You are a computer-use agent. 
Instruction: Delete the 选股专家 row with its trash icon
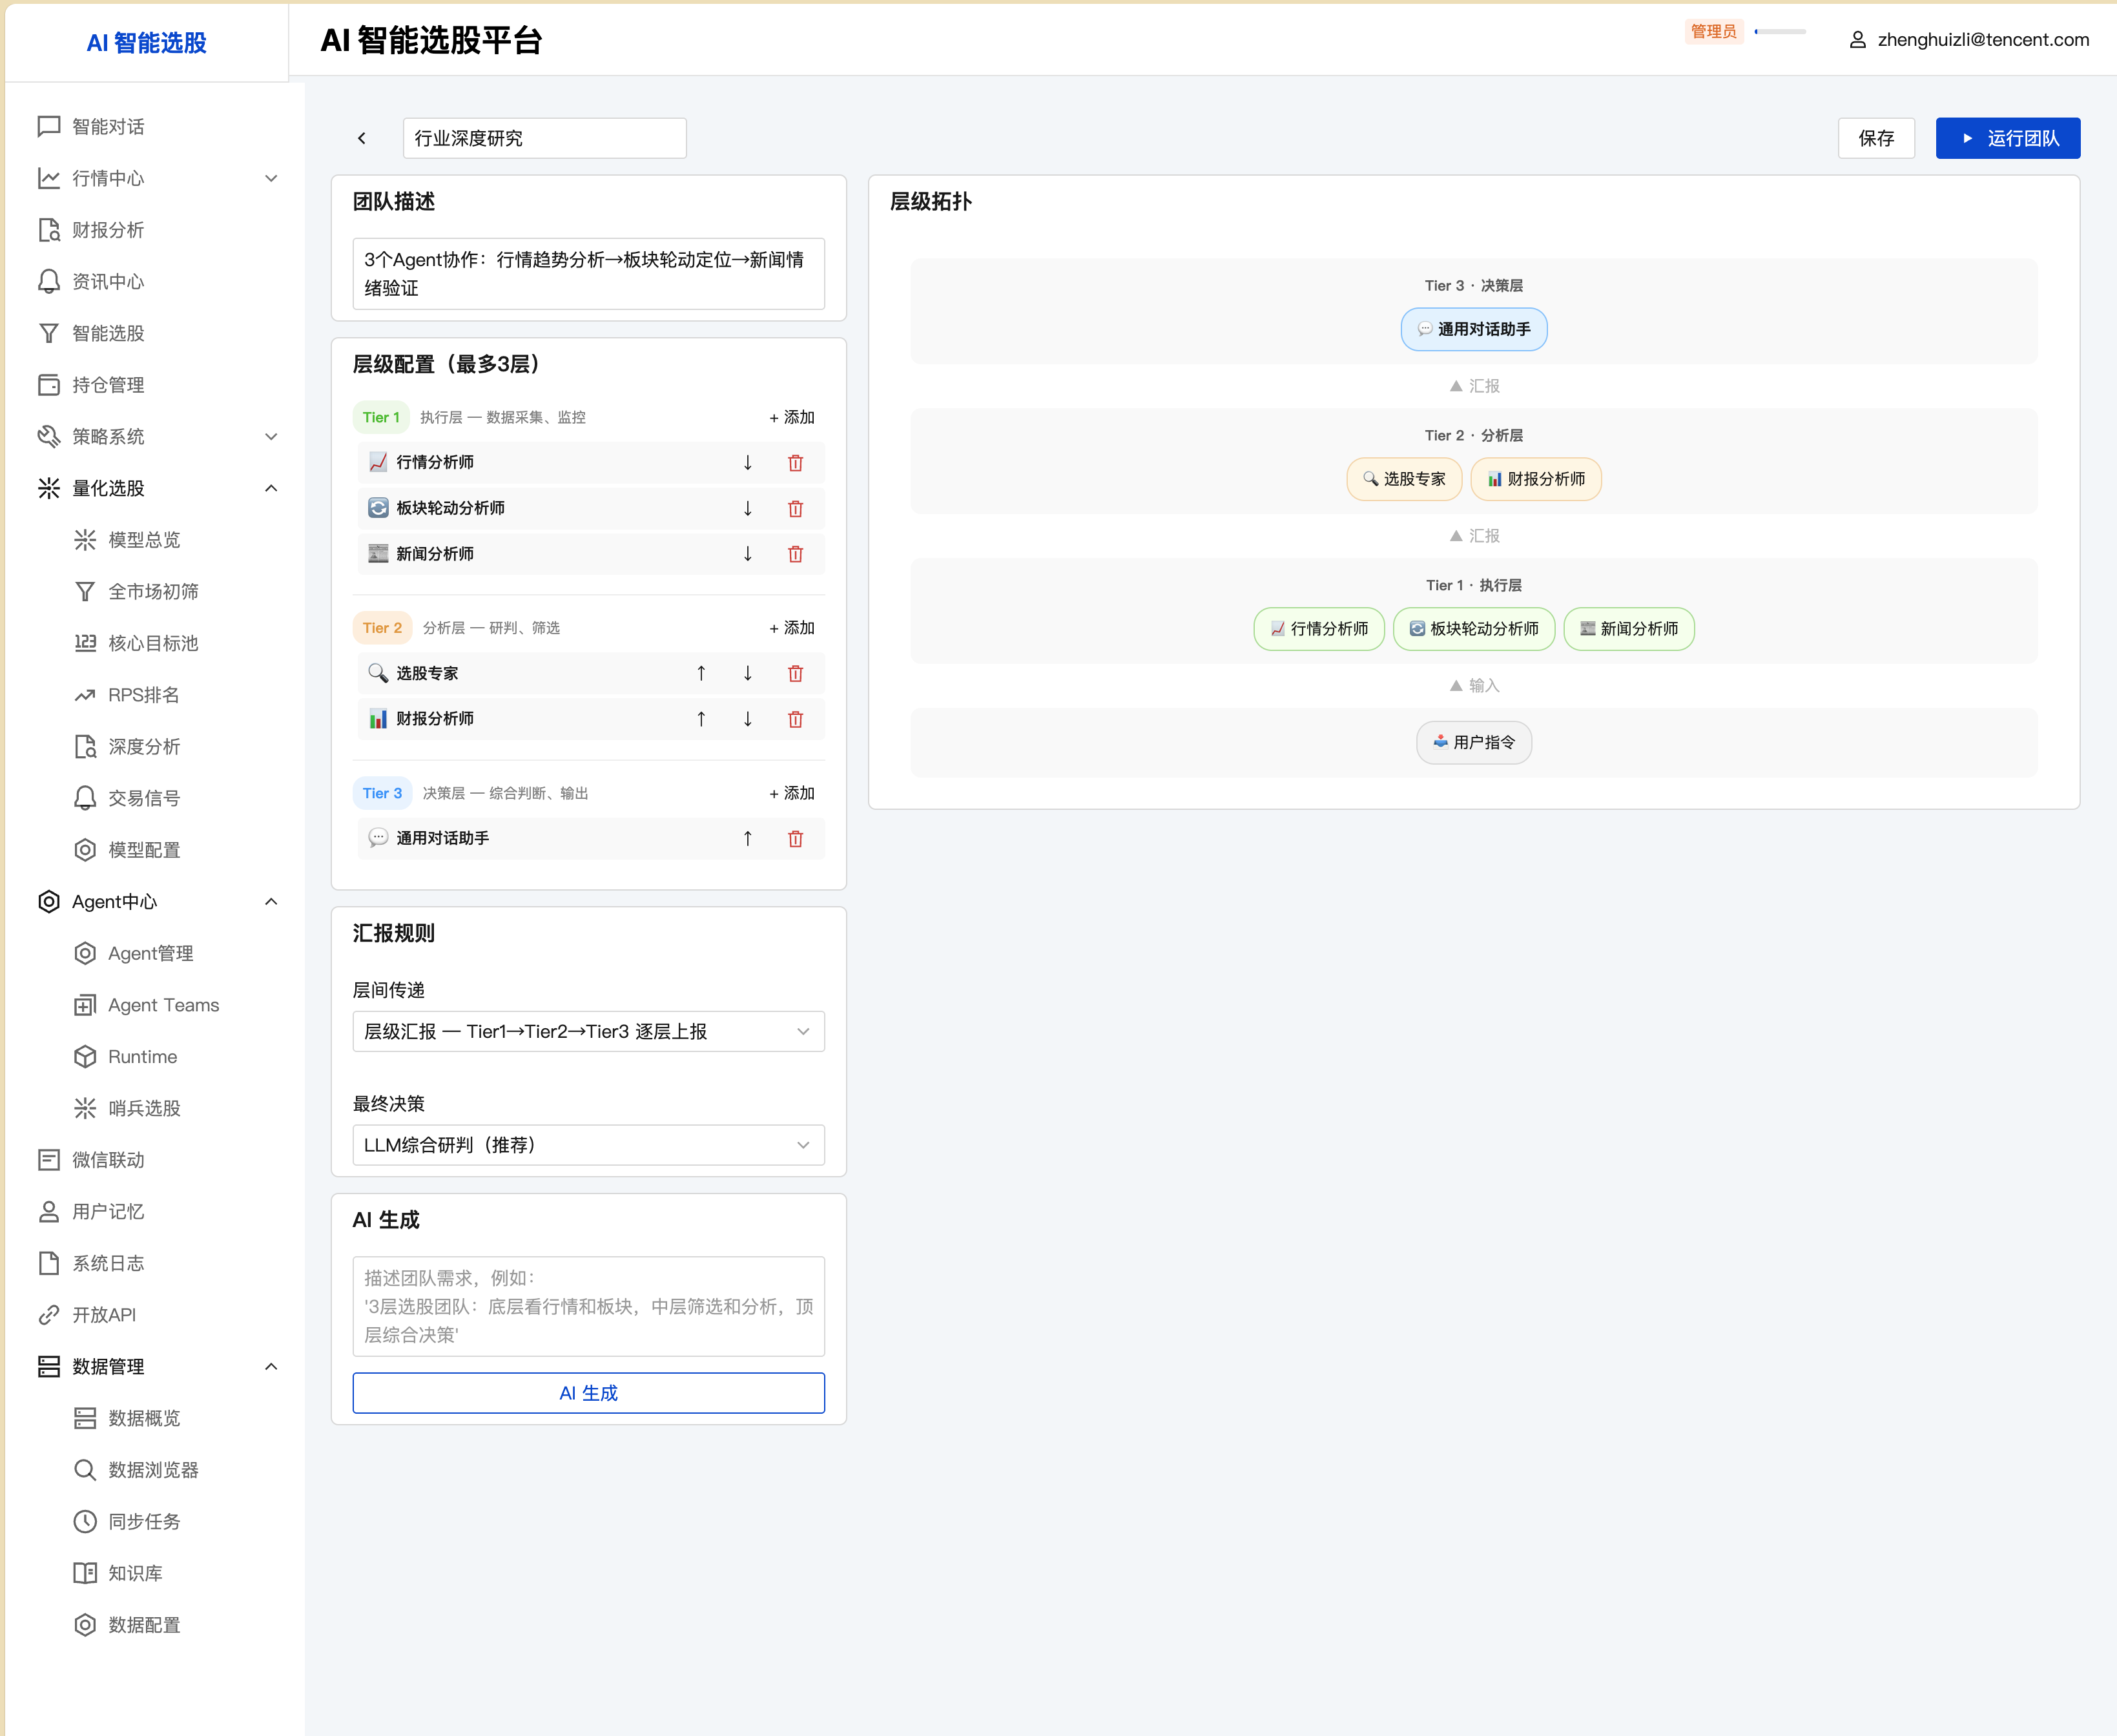click(x=795, y=674)
